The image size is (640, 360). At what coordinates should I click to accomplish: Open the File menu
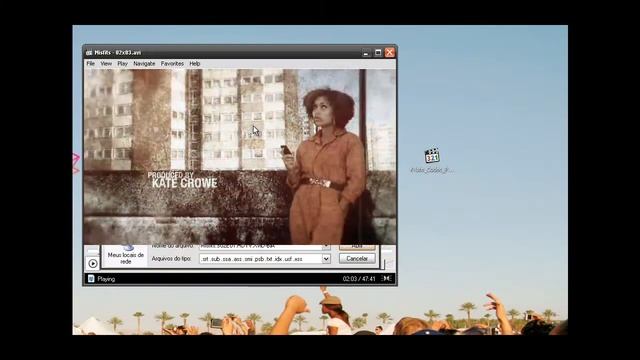[x=91, y=64]
